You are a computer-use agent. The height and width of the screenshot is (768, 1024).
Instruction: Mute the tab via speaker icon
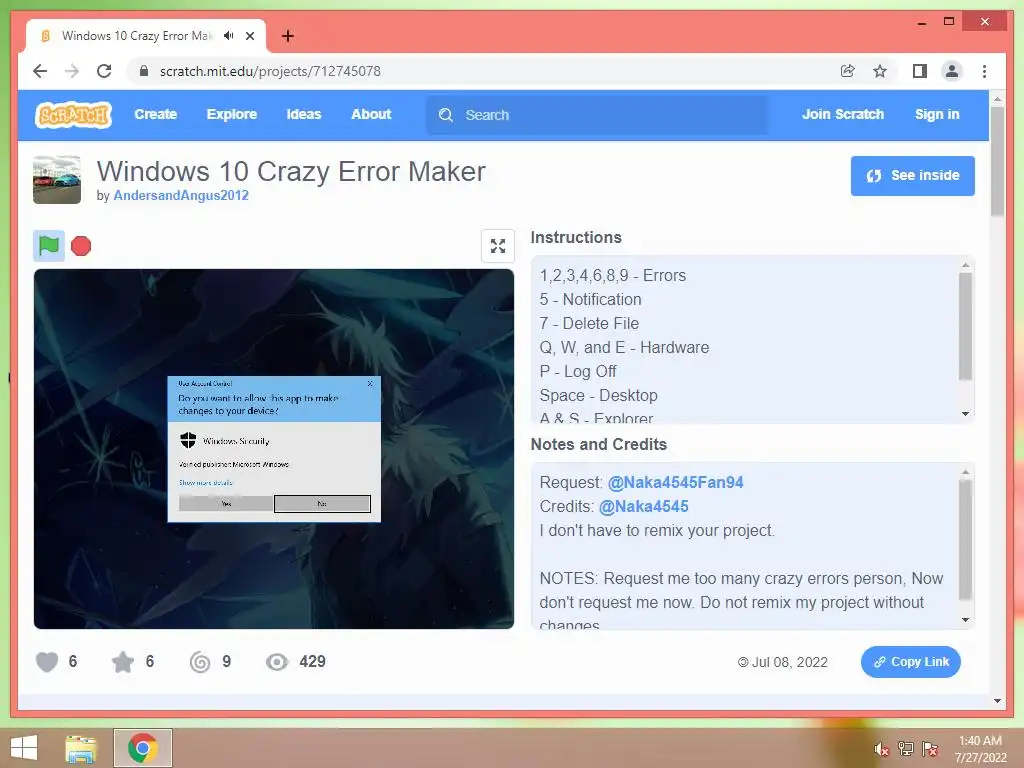(229, 36)
